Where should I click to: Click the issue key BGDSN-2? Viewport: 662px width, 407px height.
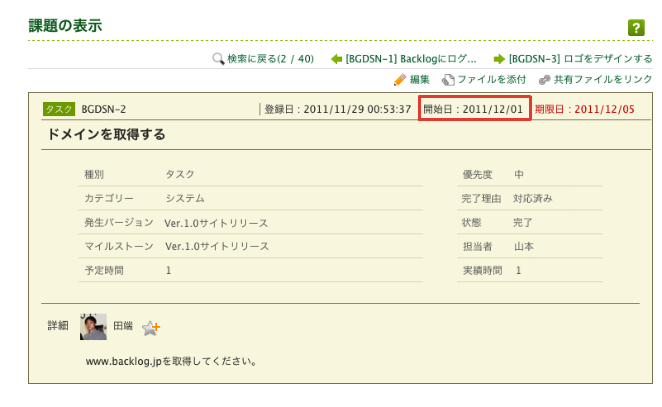(x=103, y=109)
